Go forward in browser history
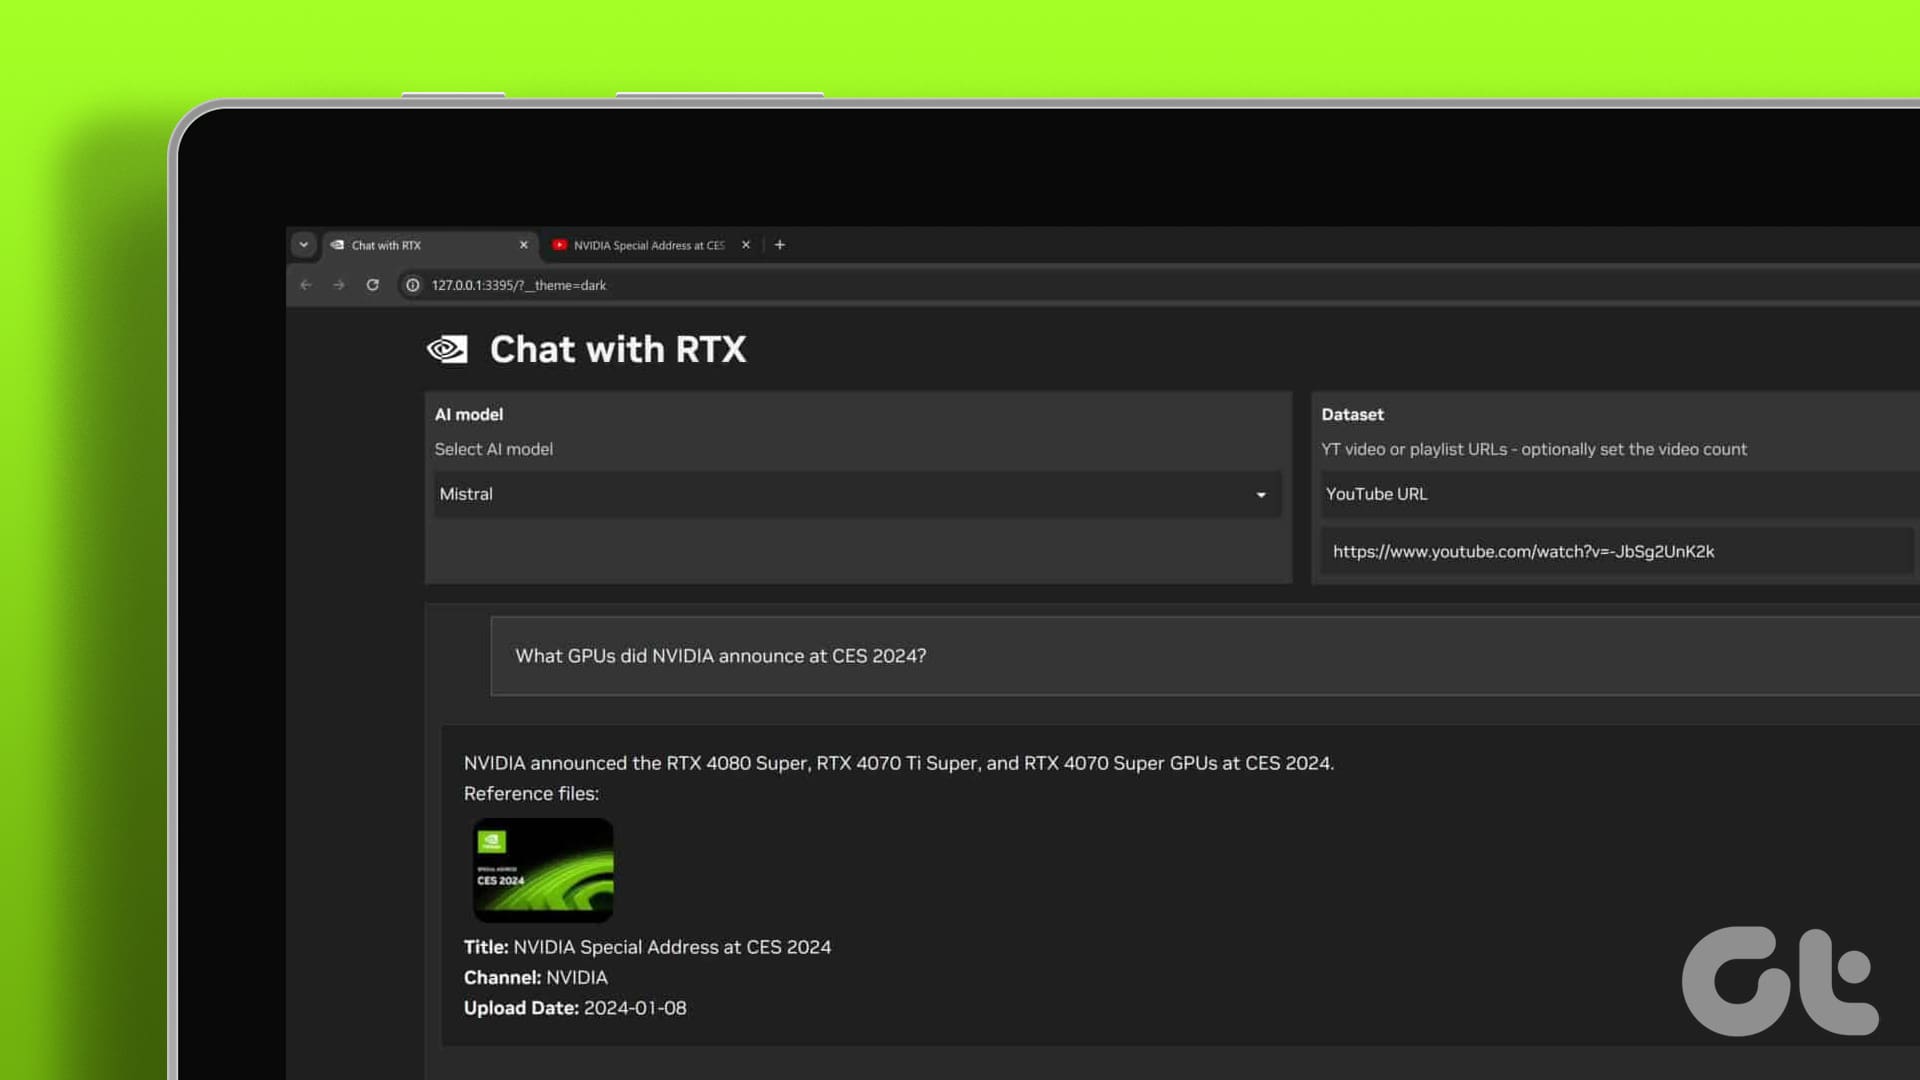This screenshot has height=1080, width=1920. click(x=339, y=285)
